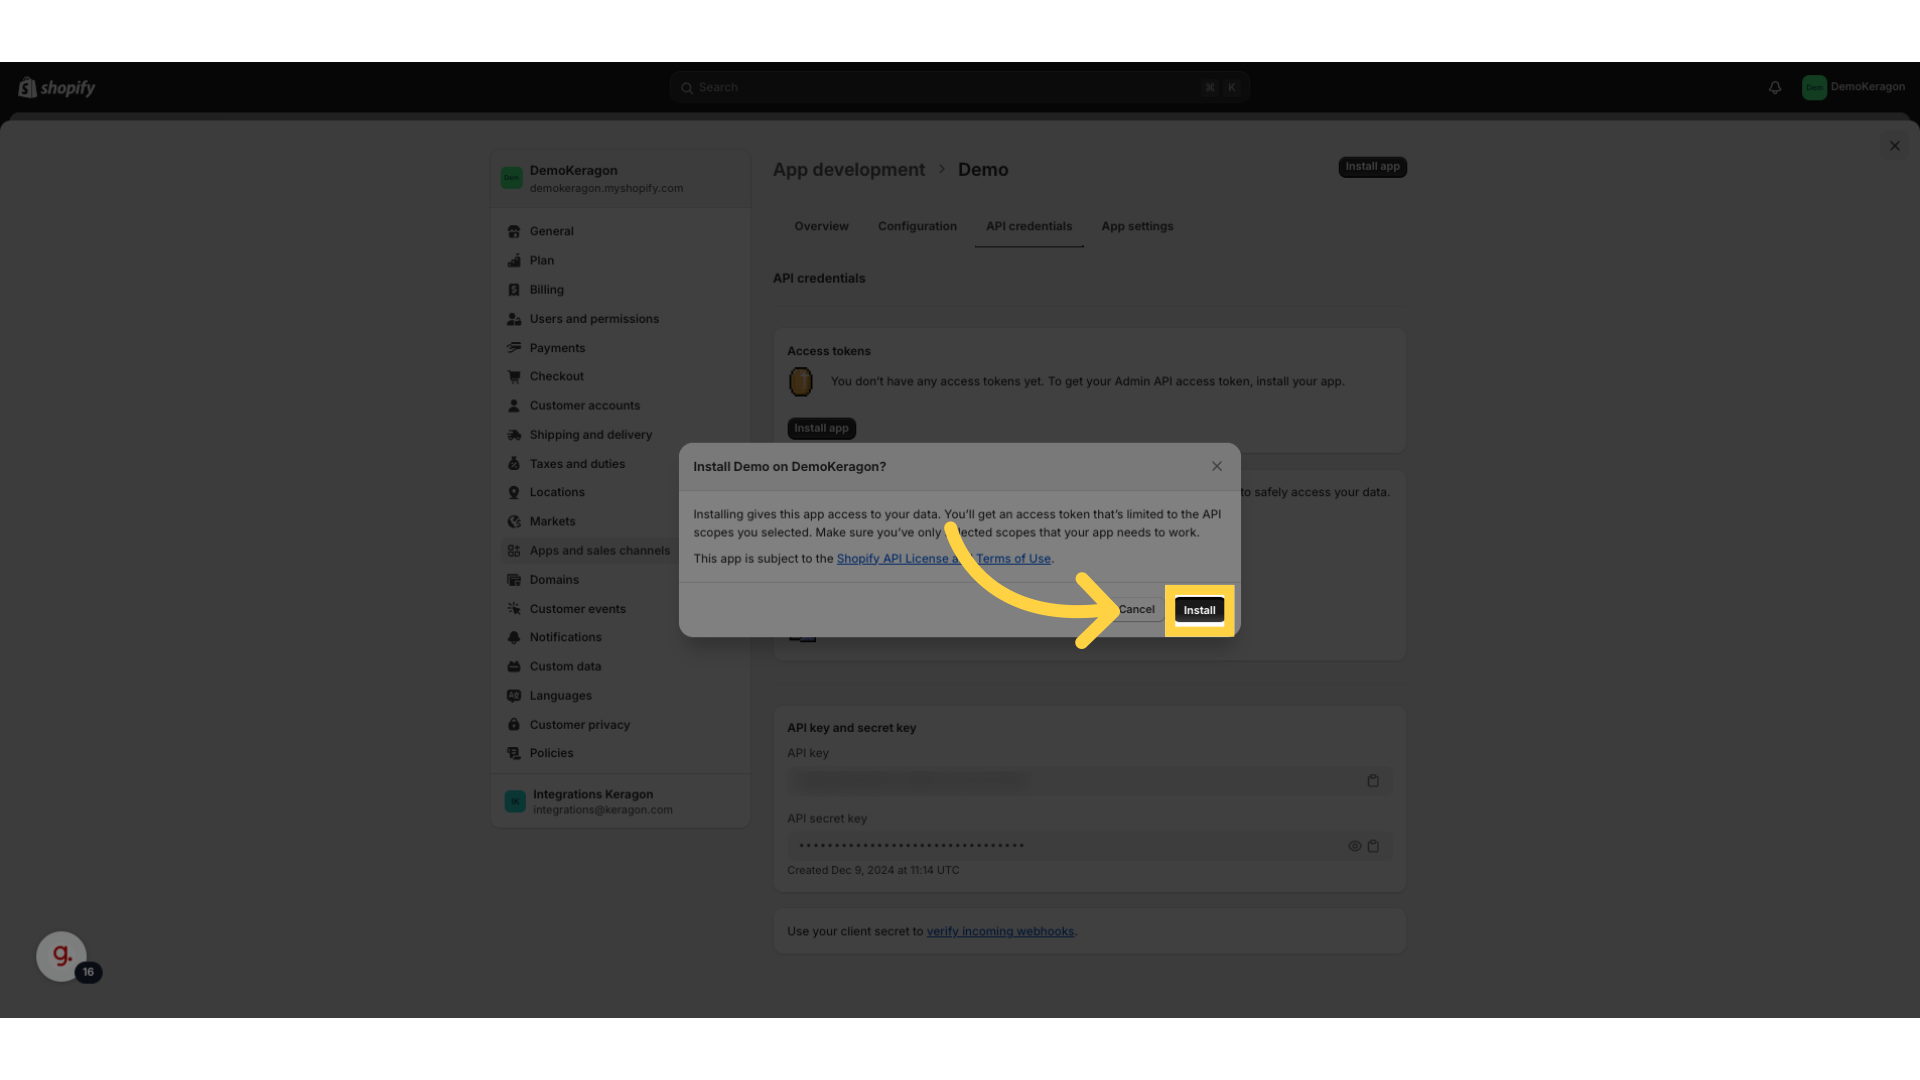Open Customer accounts icon
Image resolution: width=1920 pixels, height=1080 pixels.
[514, 406]
